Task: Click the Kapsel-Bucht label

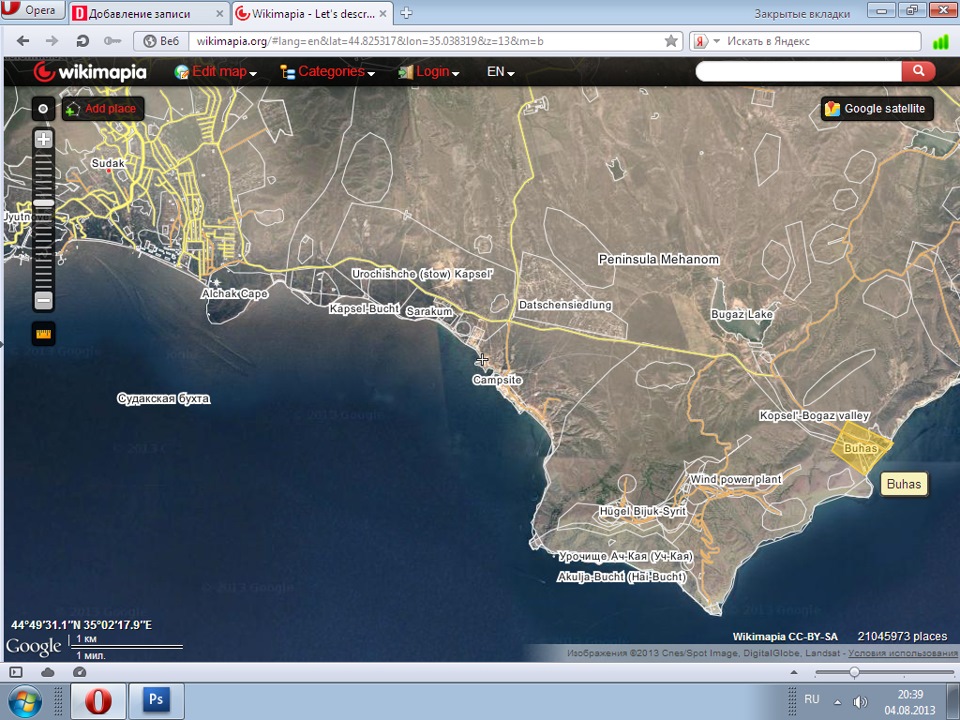Action: (364, 309)
